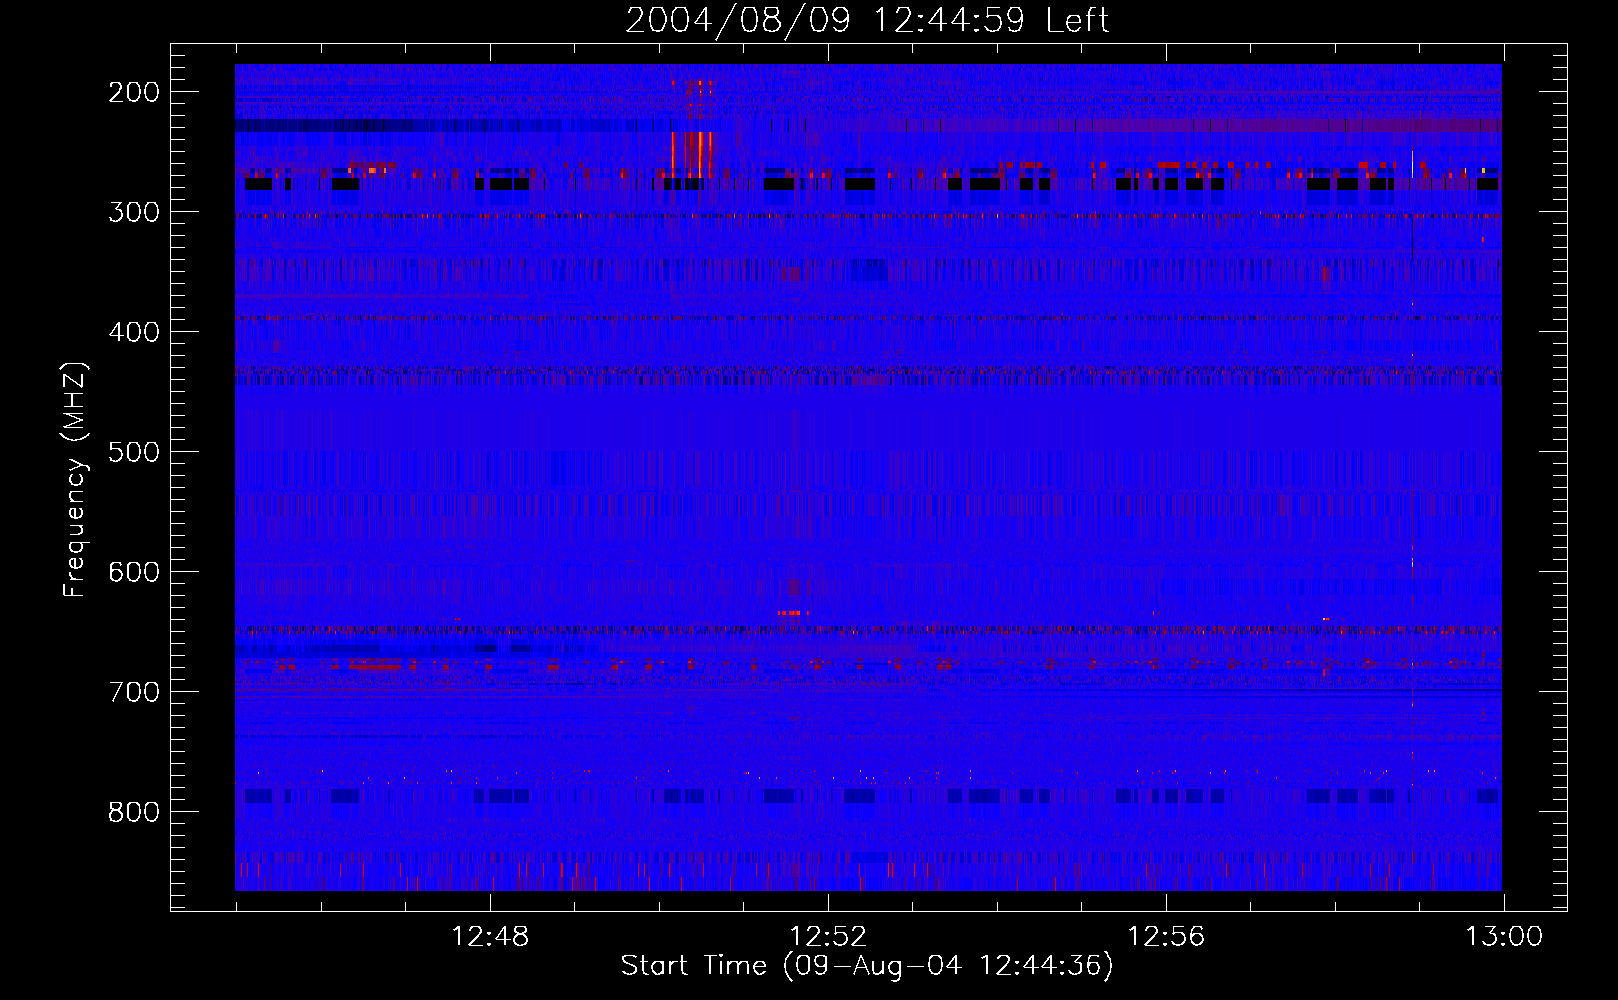Image resolution: width=1618 pixels, height=1000 pixels.
Task: Click the "Start Time (09-Aug-04 12:44:36)" label
Action: click(x=867, y=966)
